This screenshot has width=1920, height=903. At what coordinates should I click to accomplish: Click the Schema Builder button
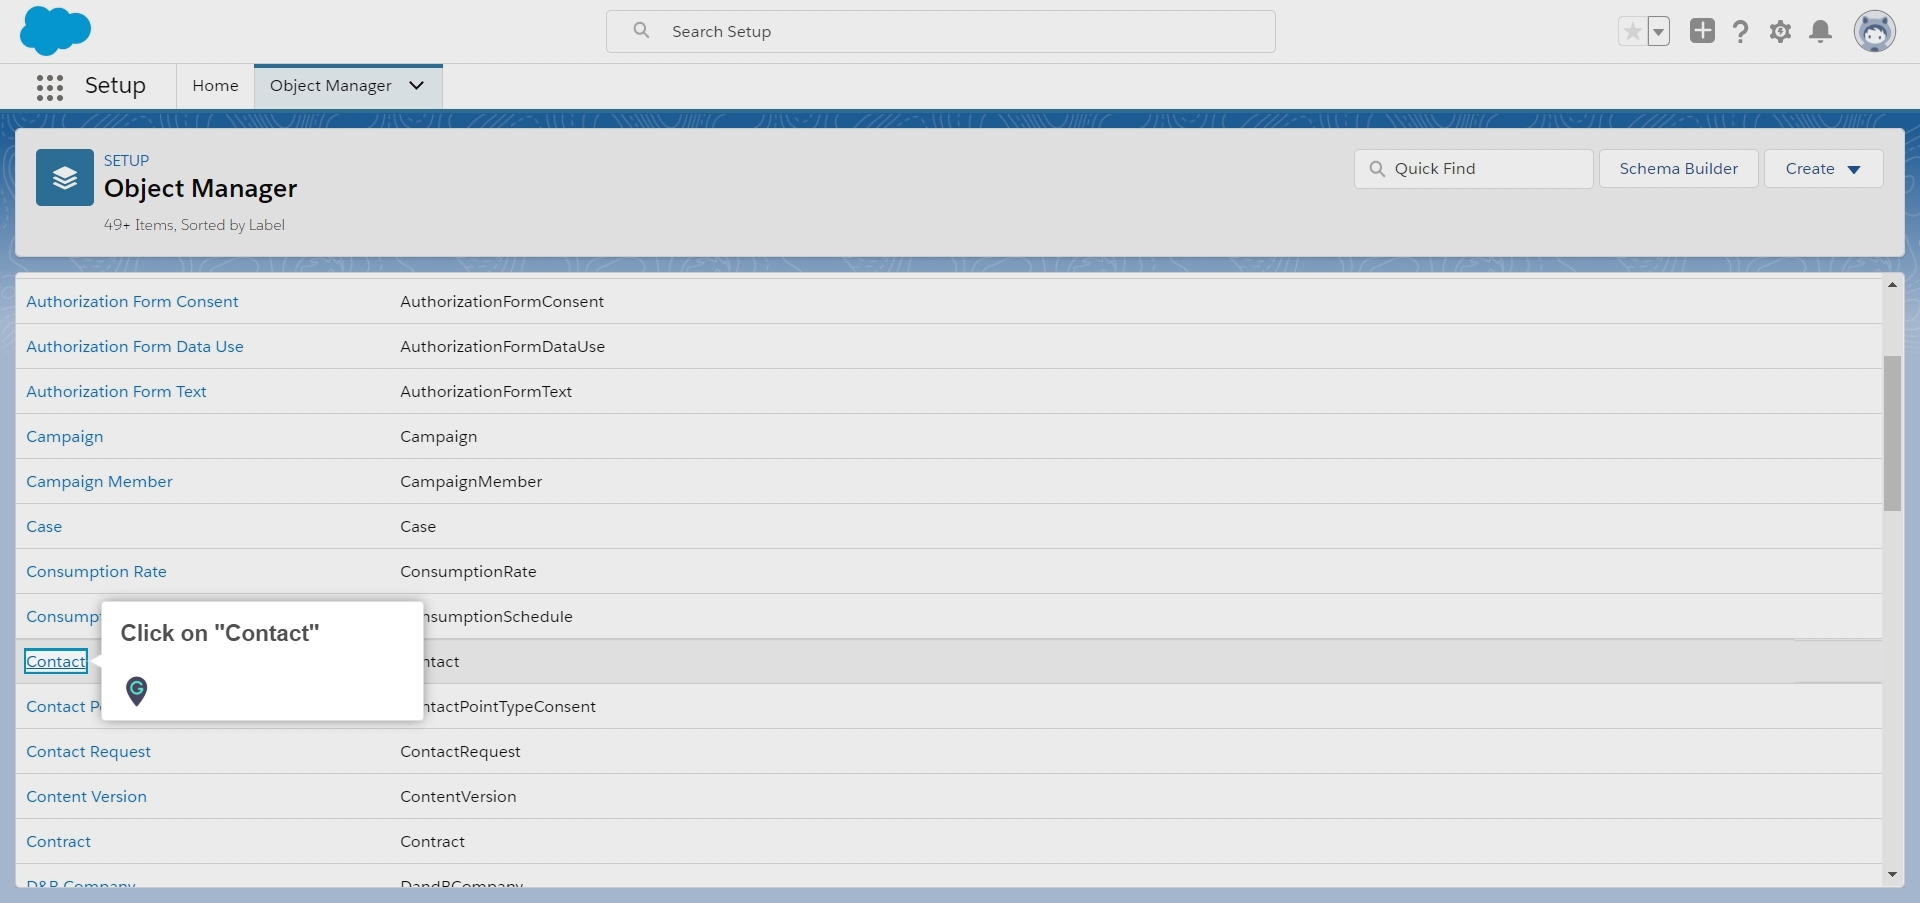(x=1678, y=169)
